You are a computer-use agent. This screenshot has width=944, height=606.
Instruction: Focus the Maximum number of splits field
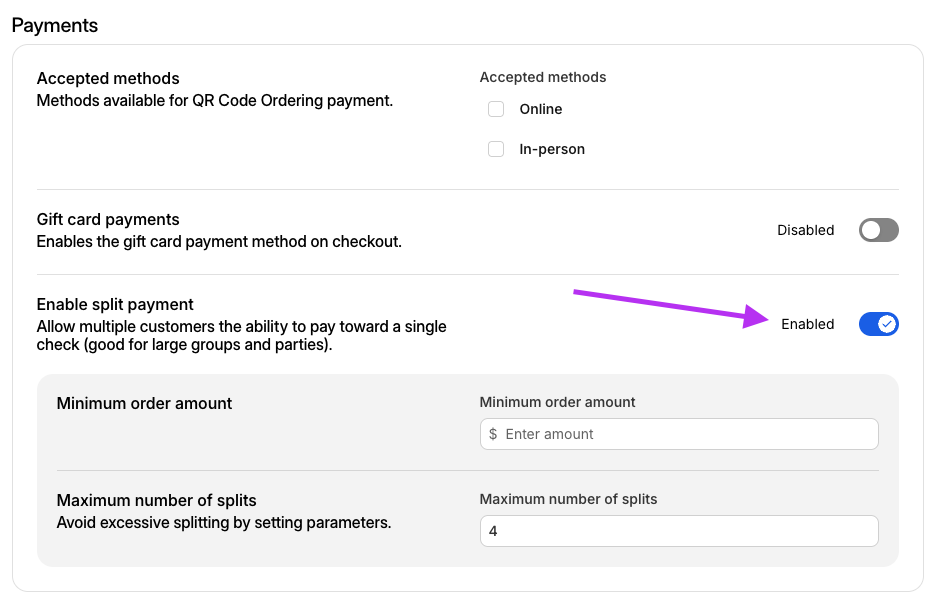pos(678,531)
